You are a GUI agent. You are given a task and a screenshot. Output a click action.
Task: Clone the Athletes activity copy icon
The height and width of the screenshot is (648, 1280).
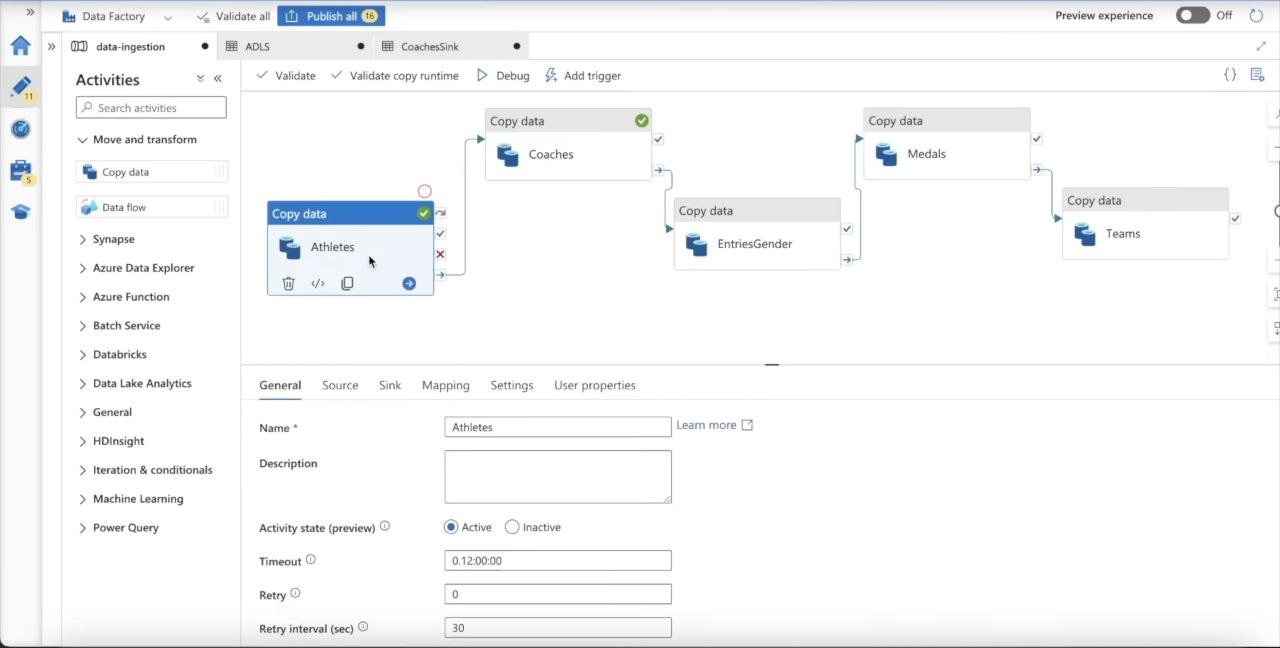pyautogui.click(x=347, y=284)
